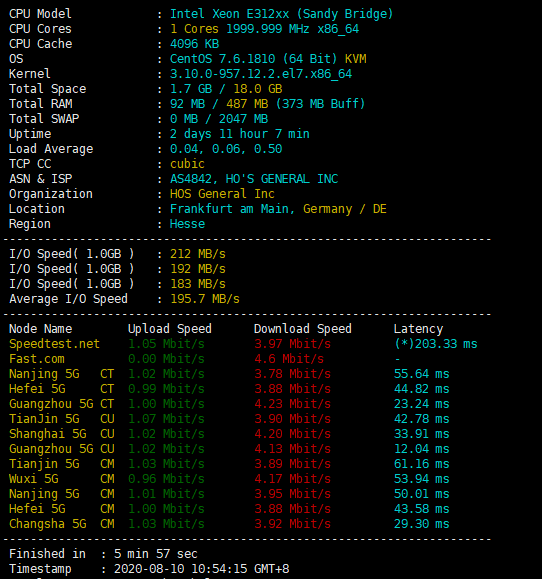Screen dimensions: 542x579
Task: Select the Timestamp 2020-08-10 10:54:15 value
Action: pos(202,569)
